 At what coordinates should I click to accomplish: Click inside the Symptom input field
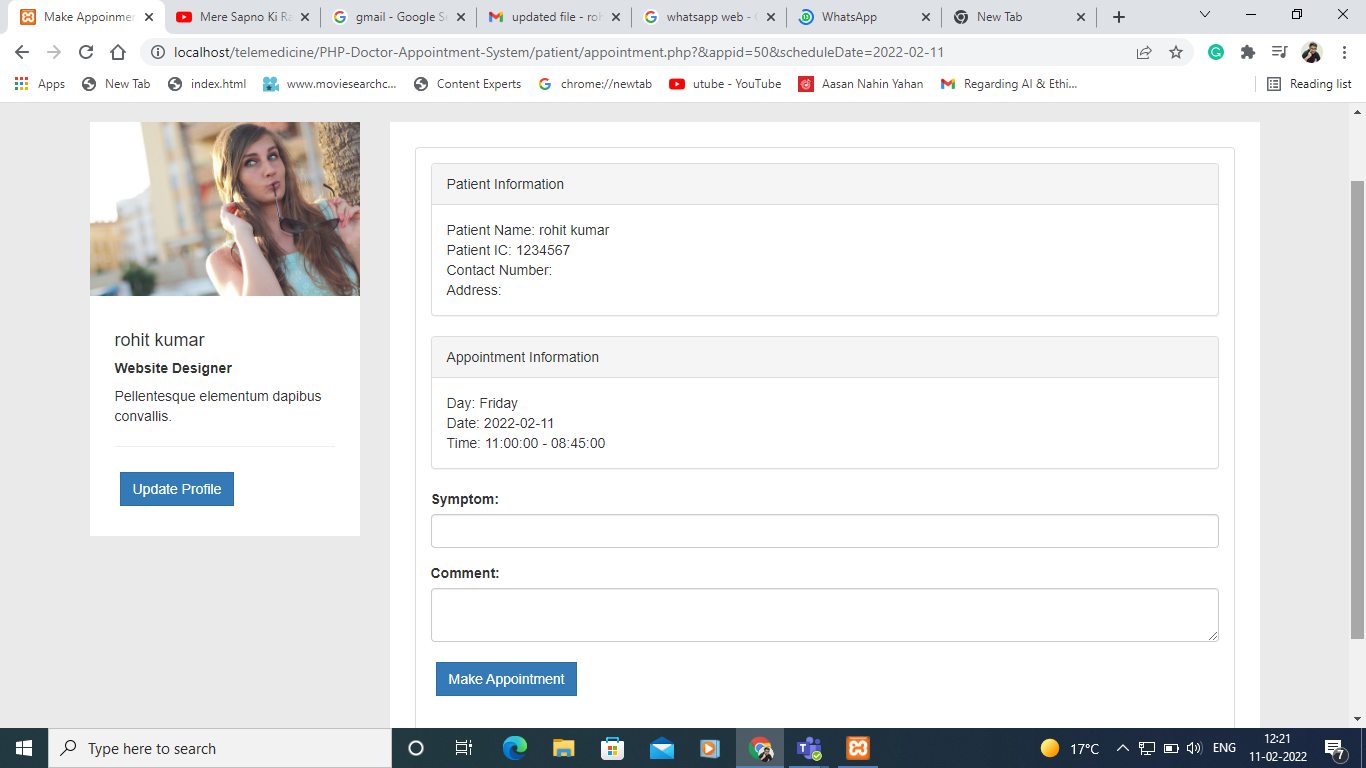(824, 531)
